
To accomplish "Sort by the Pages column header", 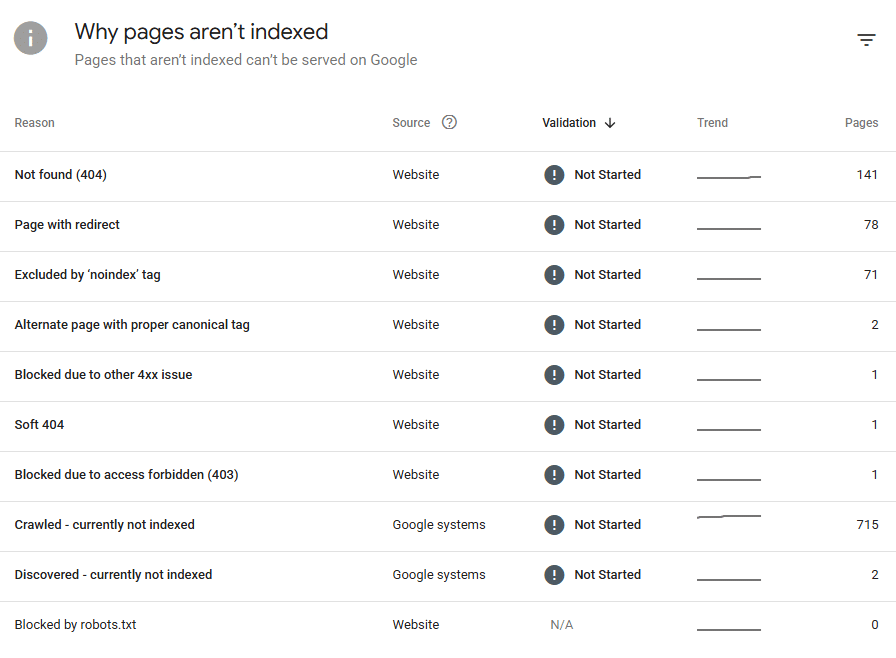I will coord(861,123).
